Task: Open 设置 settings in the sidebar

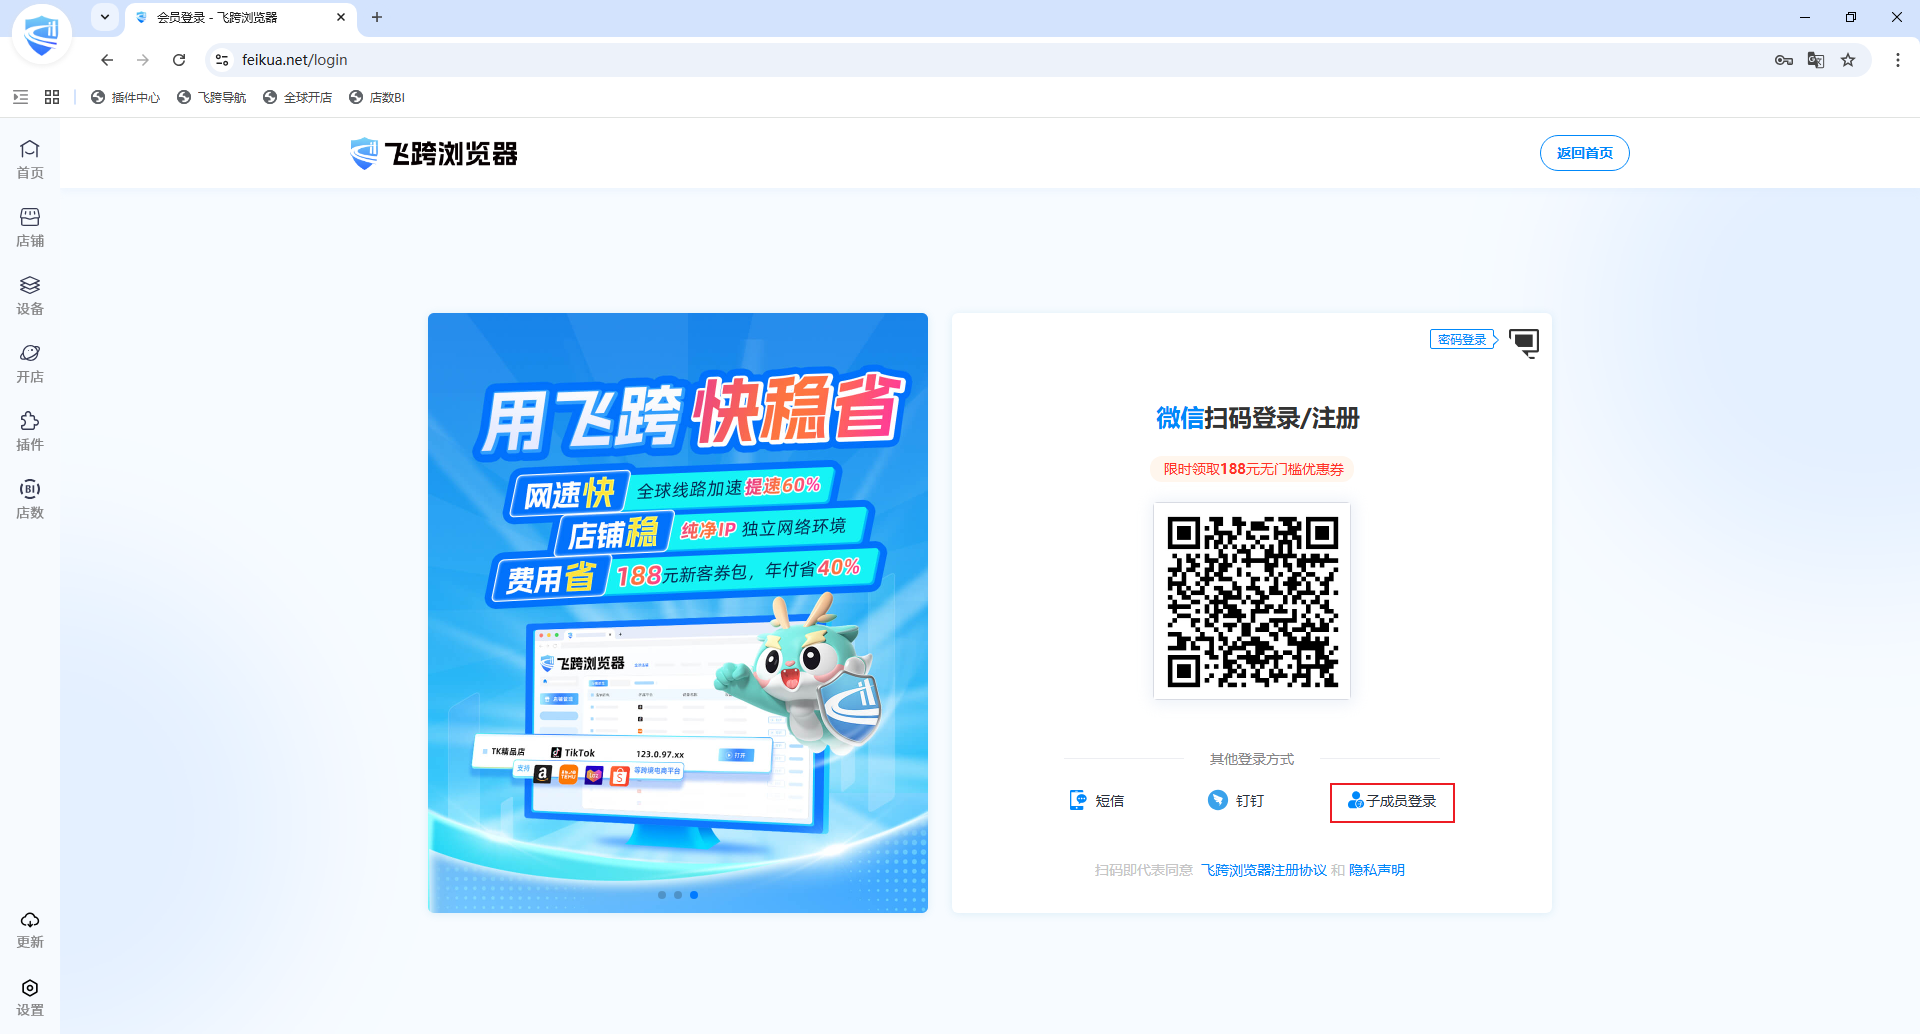Action: coord(30,997)
